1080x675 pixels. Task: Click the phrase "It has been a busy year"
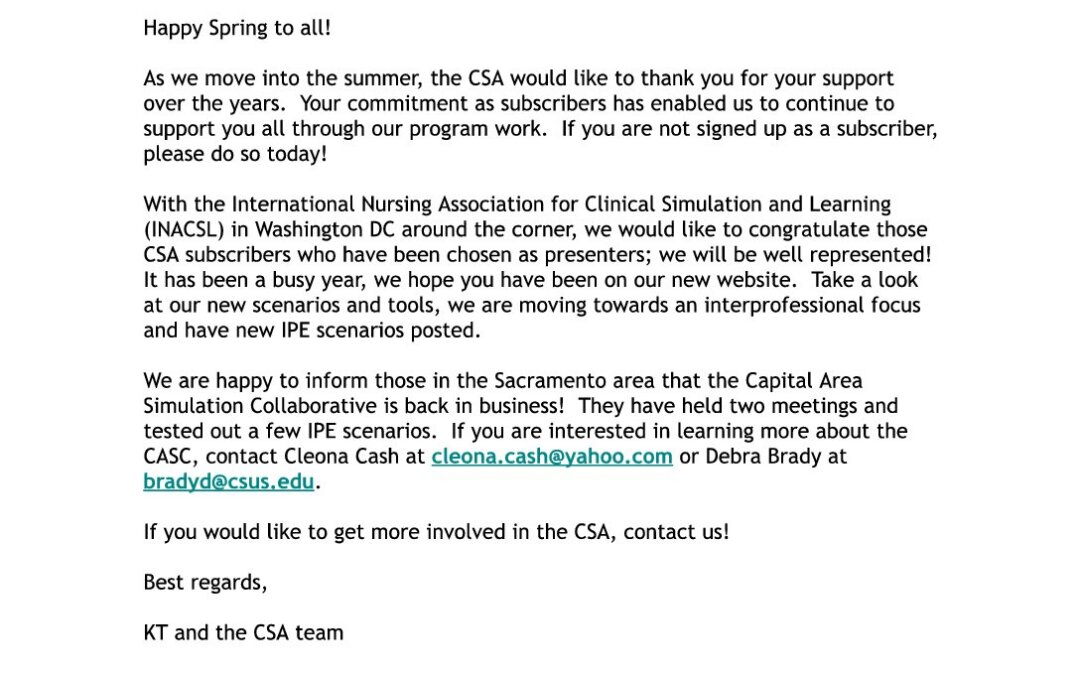tap(251, 280)
